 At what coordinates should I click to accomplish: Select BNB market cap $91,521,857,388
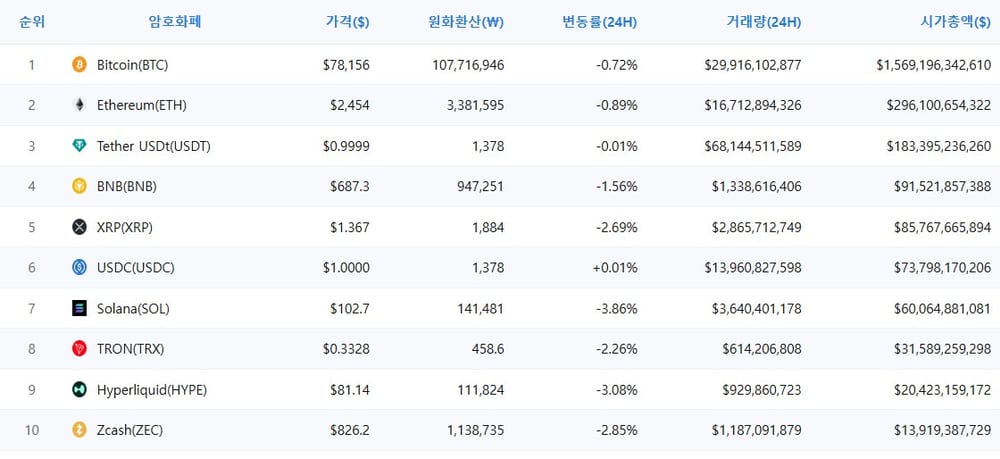tap(943, 187)
